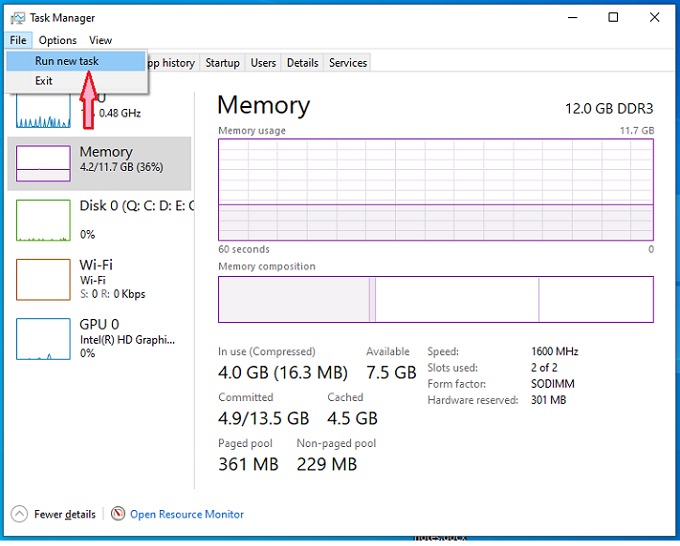Click the Open Resource Monitor link
The image size is (680, 546).
point(187,514)
